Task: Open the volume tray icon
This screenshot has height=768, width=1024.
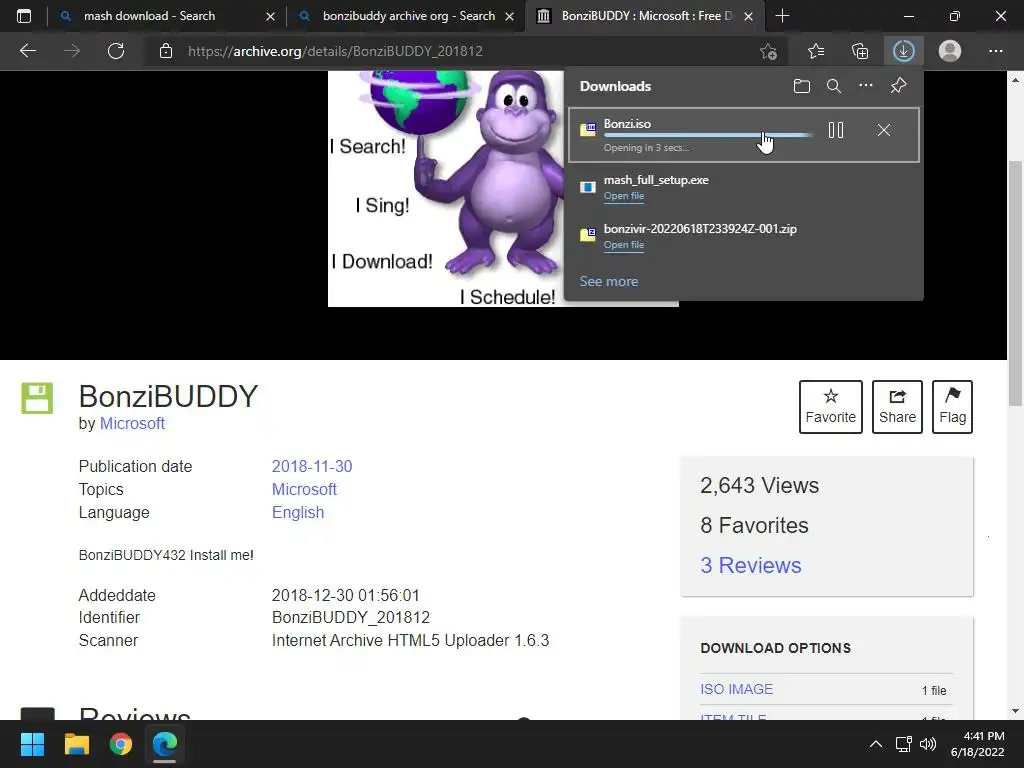Action: [927, 744]
